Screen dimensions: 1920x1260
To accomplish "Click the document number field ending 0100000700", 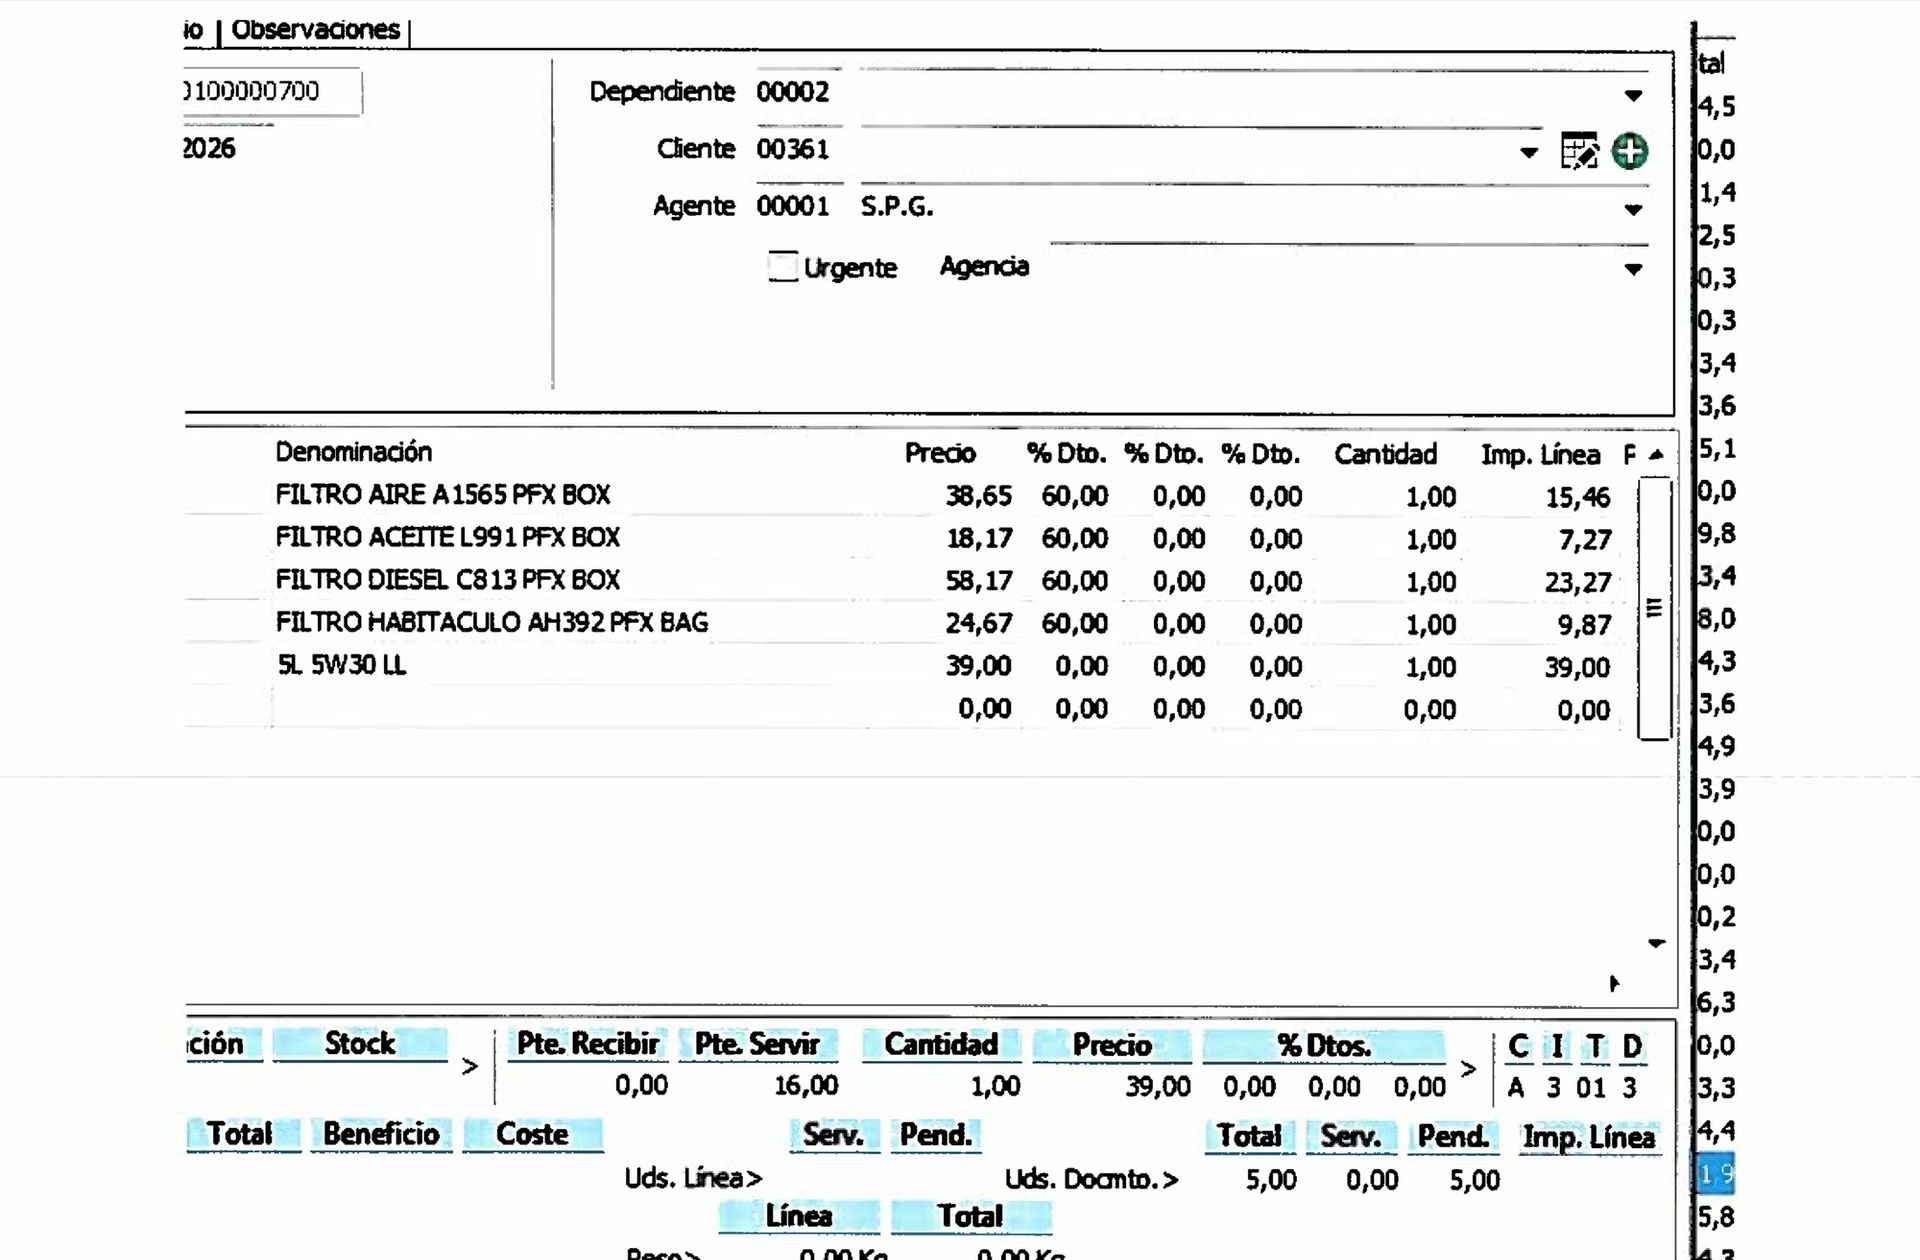I will (x=271, y=91).
